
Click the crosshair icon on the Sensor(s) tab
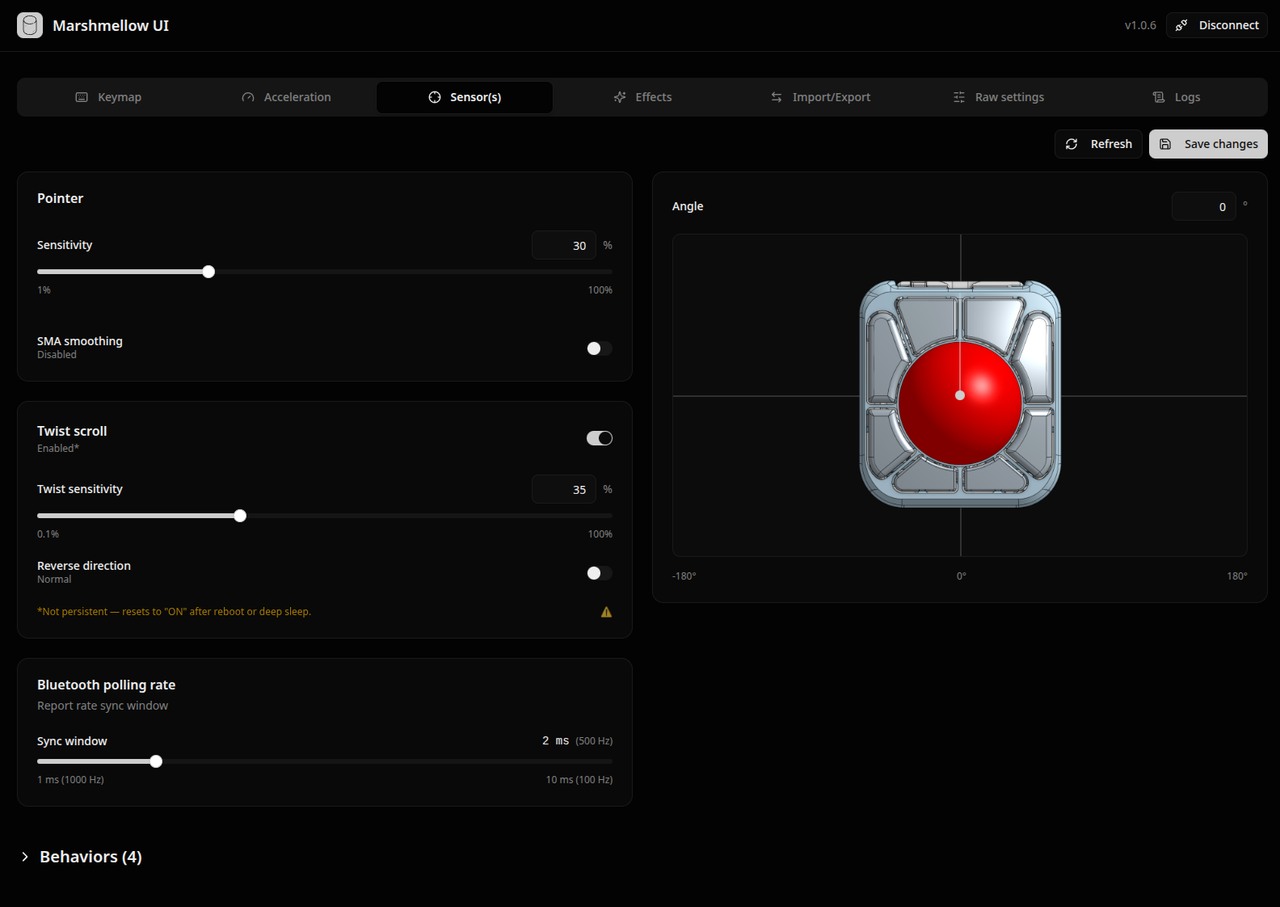[x=434, y=97]
